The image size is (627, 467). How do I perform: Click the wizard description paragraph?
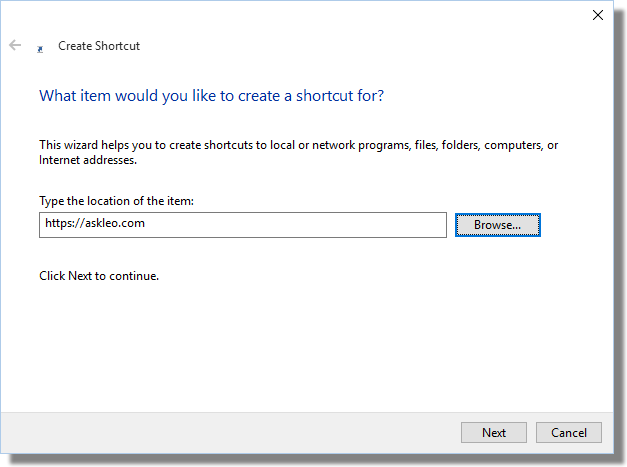tap(298, 152)
